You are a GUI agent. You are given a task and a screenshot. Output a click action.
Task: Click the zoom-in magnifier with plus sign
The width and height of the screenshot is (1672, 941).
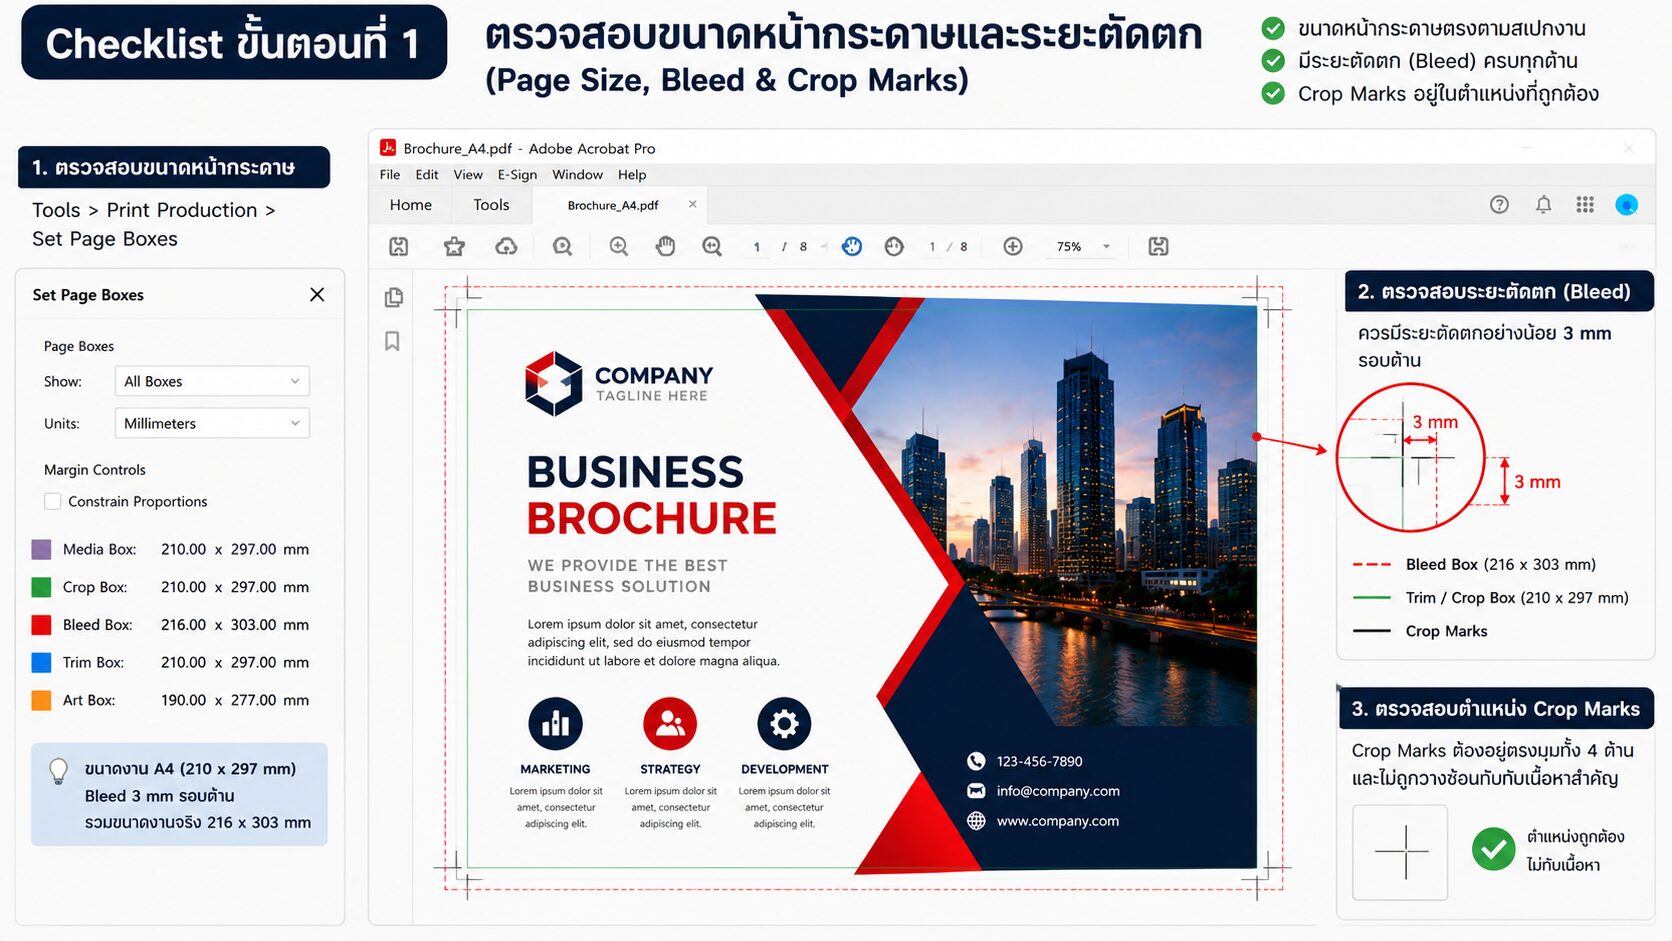coord(619,246)
